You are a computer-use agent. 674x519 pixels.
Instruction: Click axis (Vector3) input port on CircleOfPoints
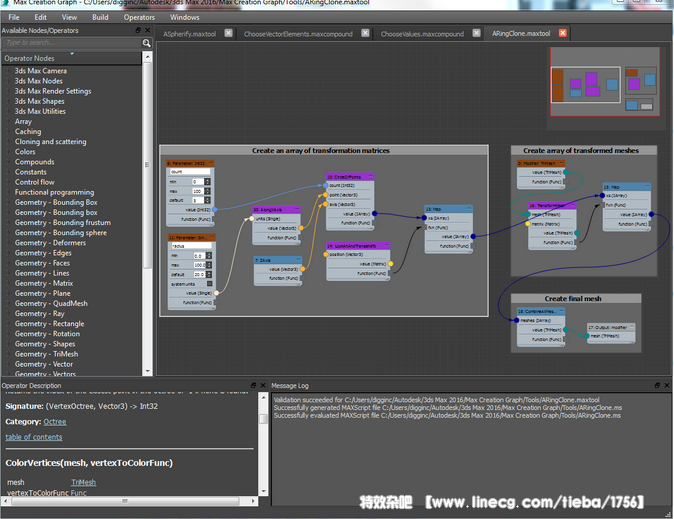click(x=325, y=204)
